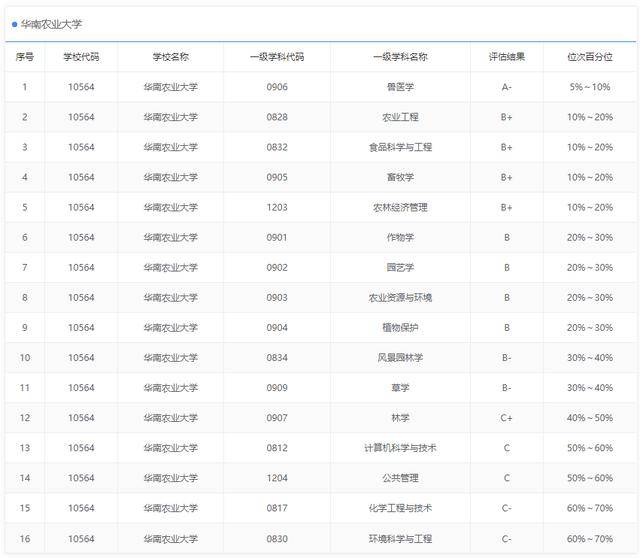Click subject code 0907
The image size is (640, 558).
click(277, 418)
